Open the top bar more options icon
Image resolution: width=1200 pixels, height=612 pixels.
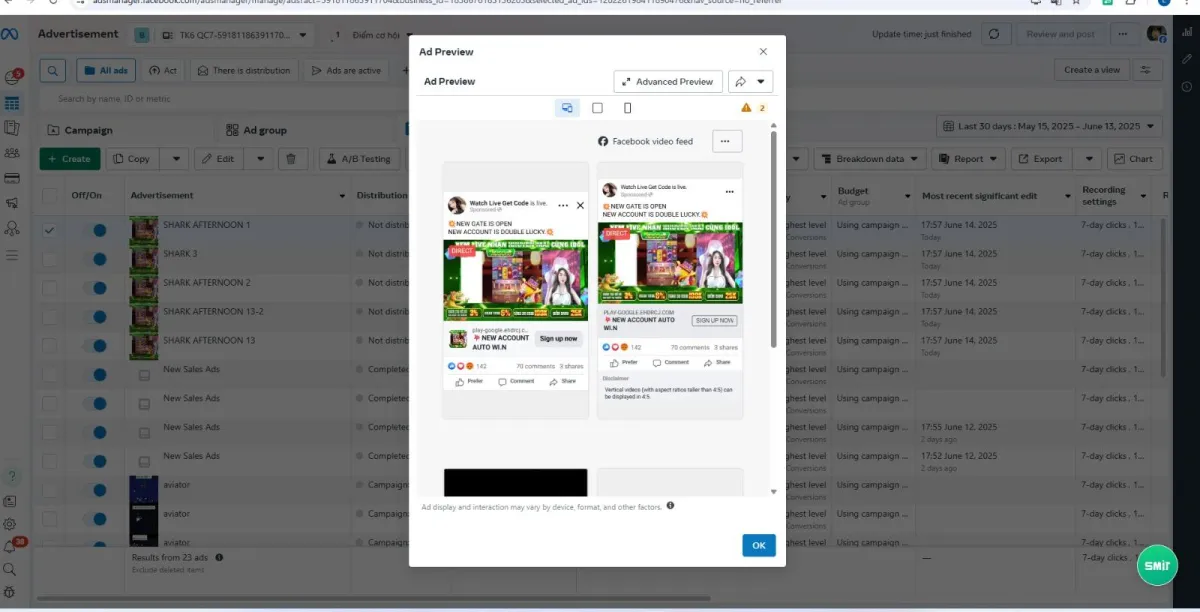coord(1125,34)
